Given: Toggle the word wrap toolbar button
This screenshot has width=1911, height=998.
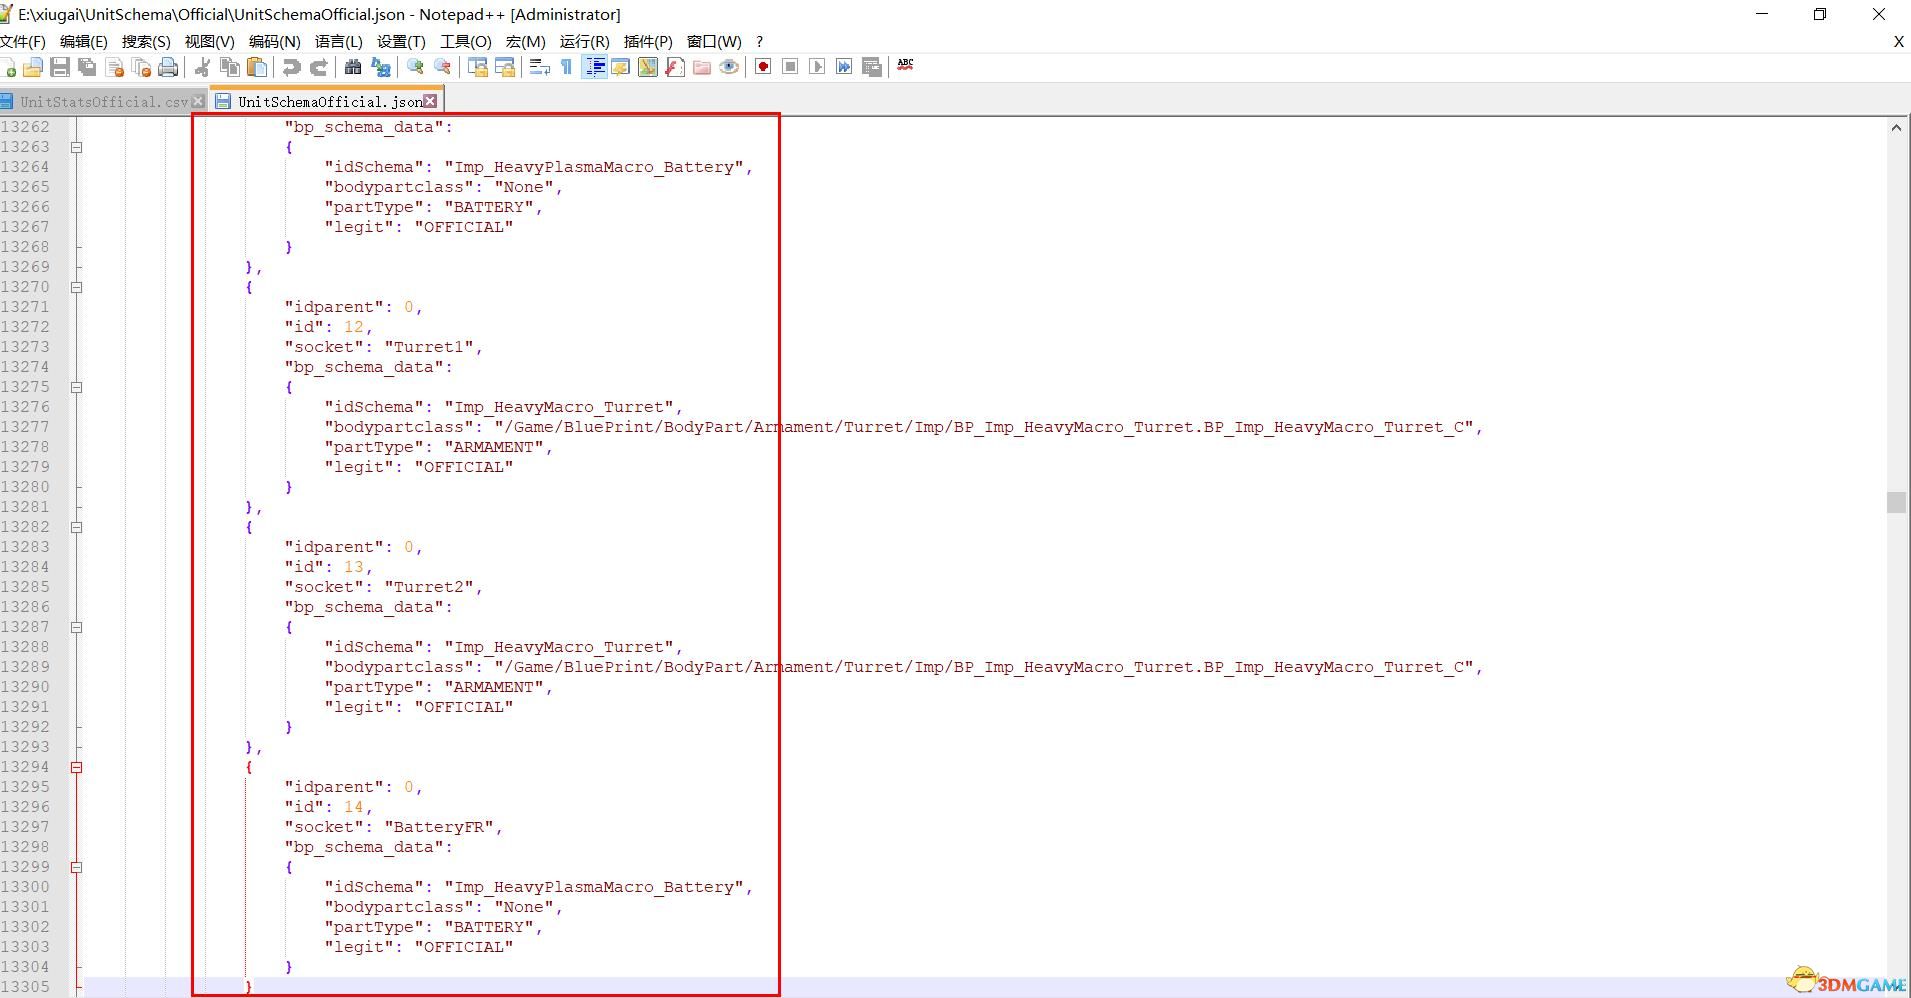Looking at the screenshot, I should (540, 67).
